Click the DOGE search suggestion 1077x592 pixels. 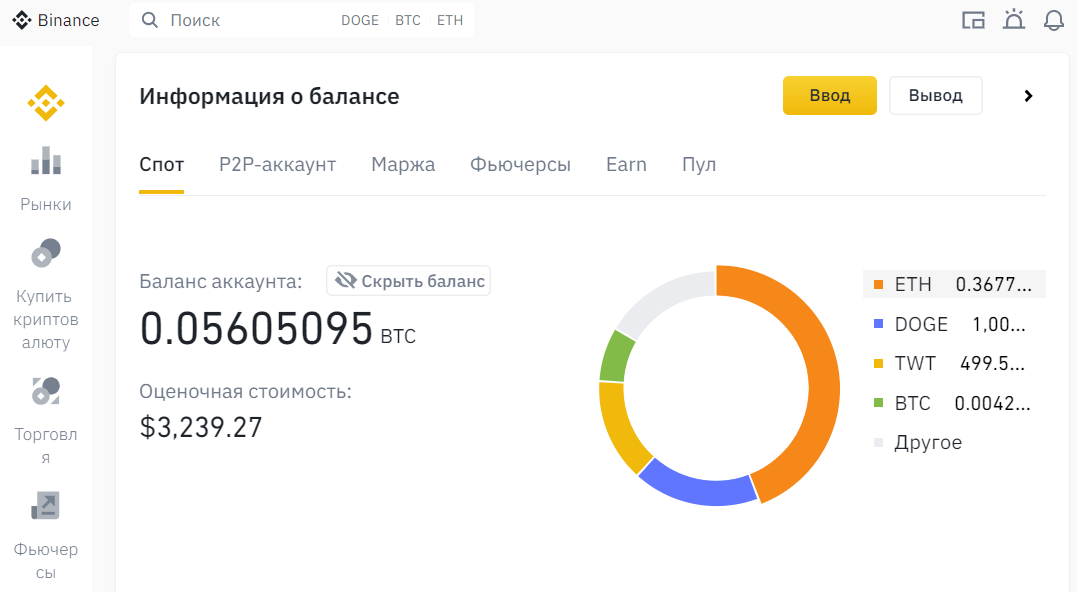click(360, 21)
